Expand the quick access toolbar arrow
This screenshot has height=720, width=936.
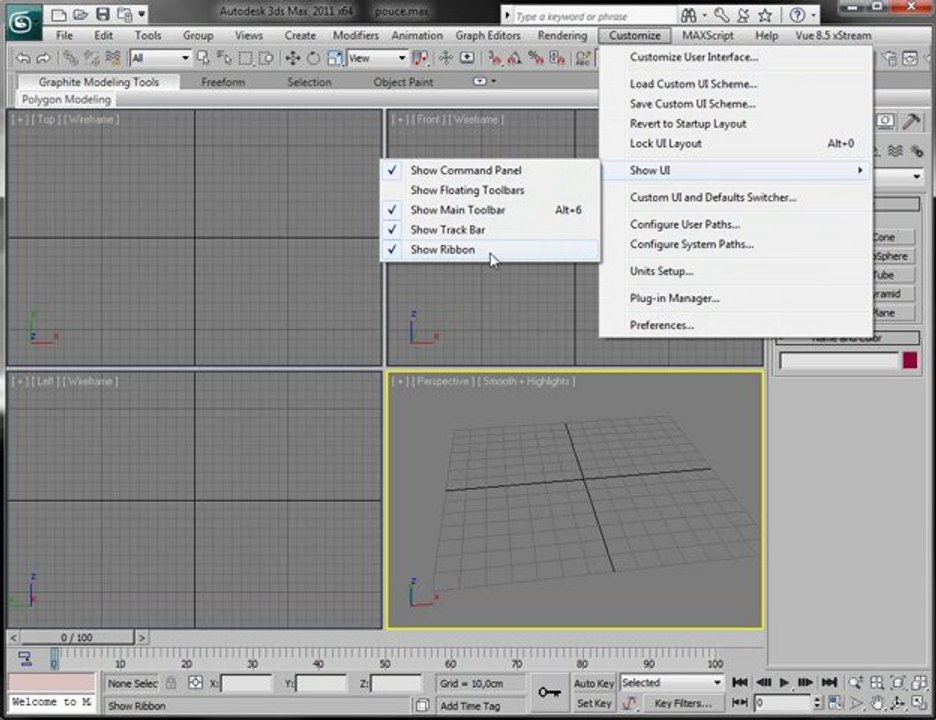[x=142, y=14]
